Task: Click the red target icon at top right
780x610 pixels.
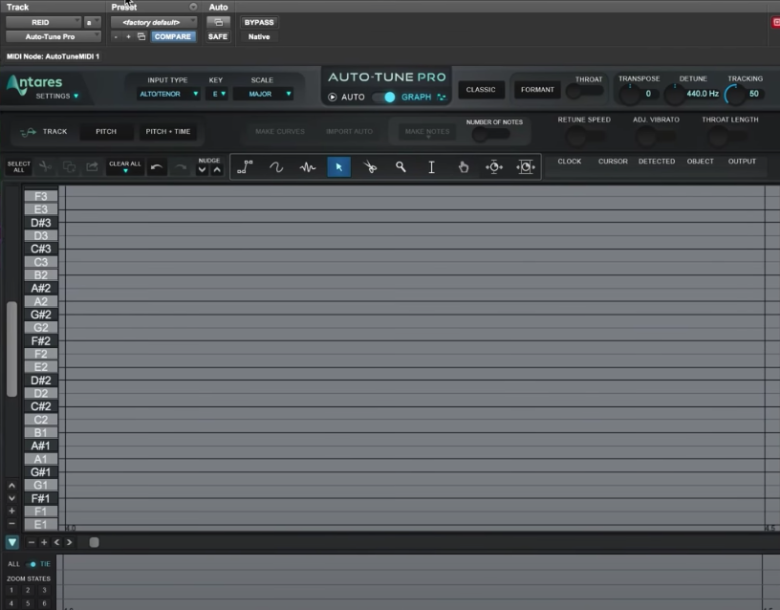Action: coord(776,22)
